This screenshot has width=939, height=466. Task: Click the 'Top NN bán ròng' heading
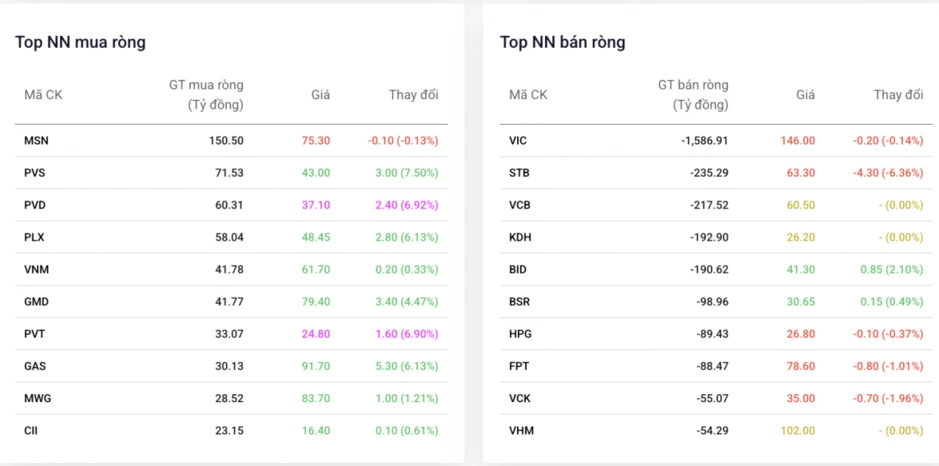(562, 43)
